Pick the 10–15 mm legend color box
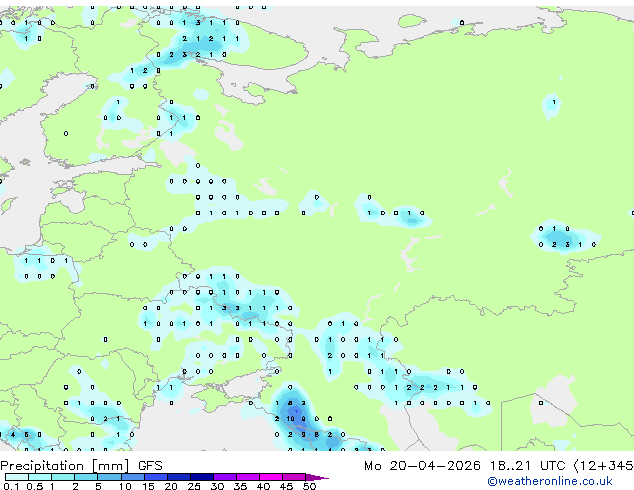 pos(132,477)
